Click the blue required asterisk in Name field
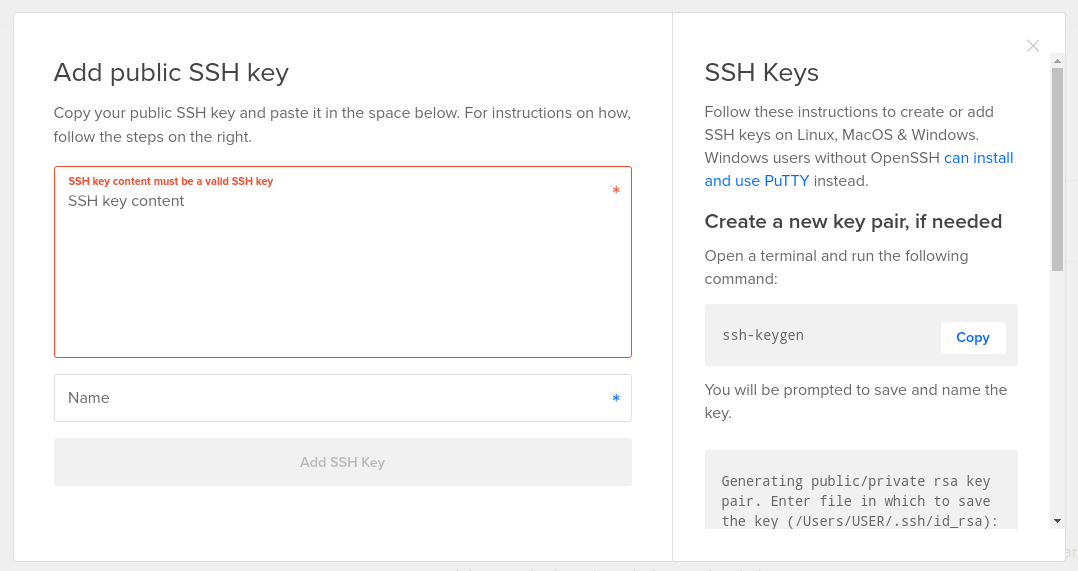1078x571 pixels. coord(616,399)
